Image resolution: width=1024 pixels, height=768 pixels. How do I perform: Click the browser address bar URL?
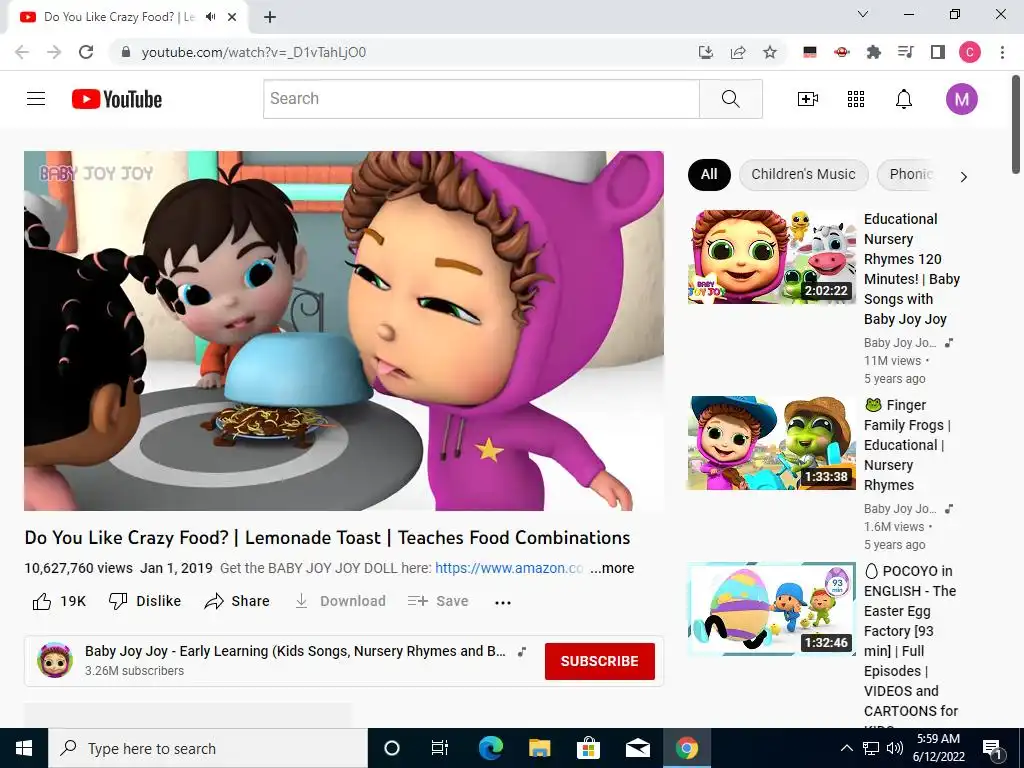(x=253, y=52)
